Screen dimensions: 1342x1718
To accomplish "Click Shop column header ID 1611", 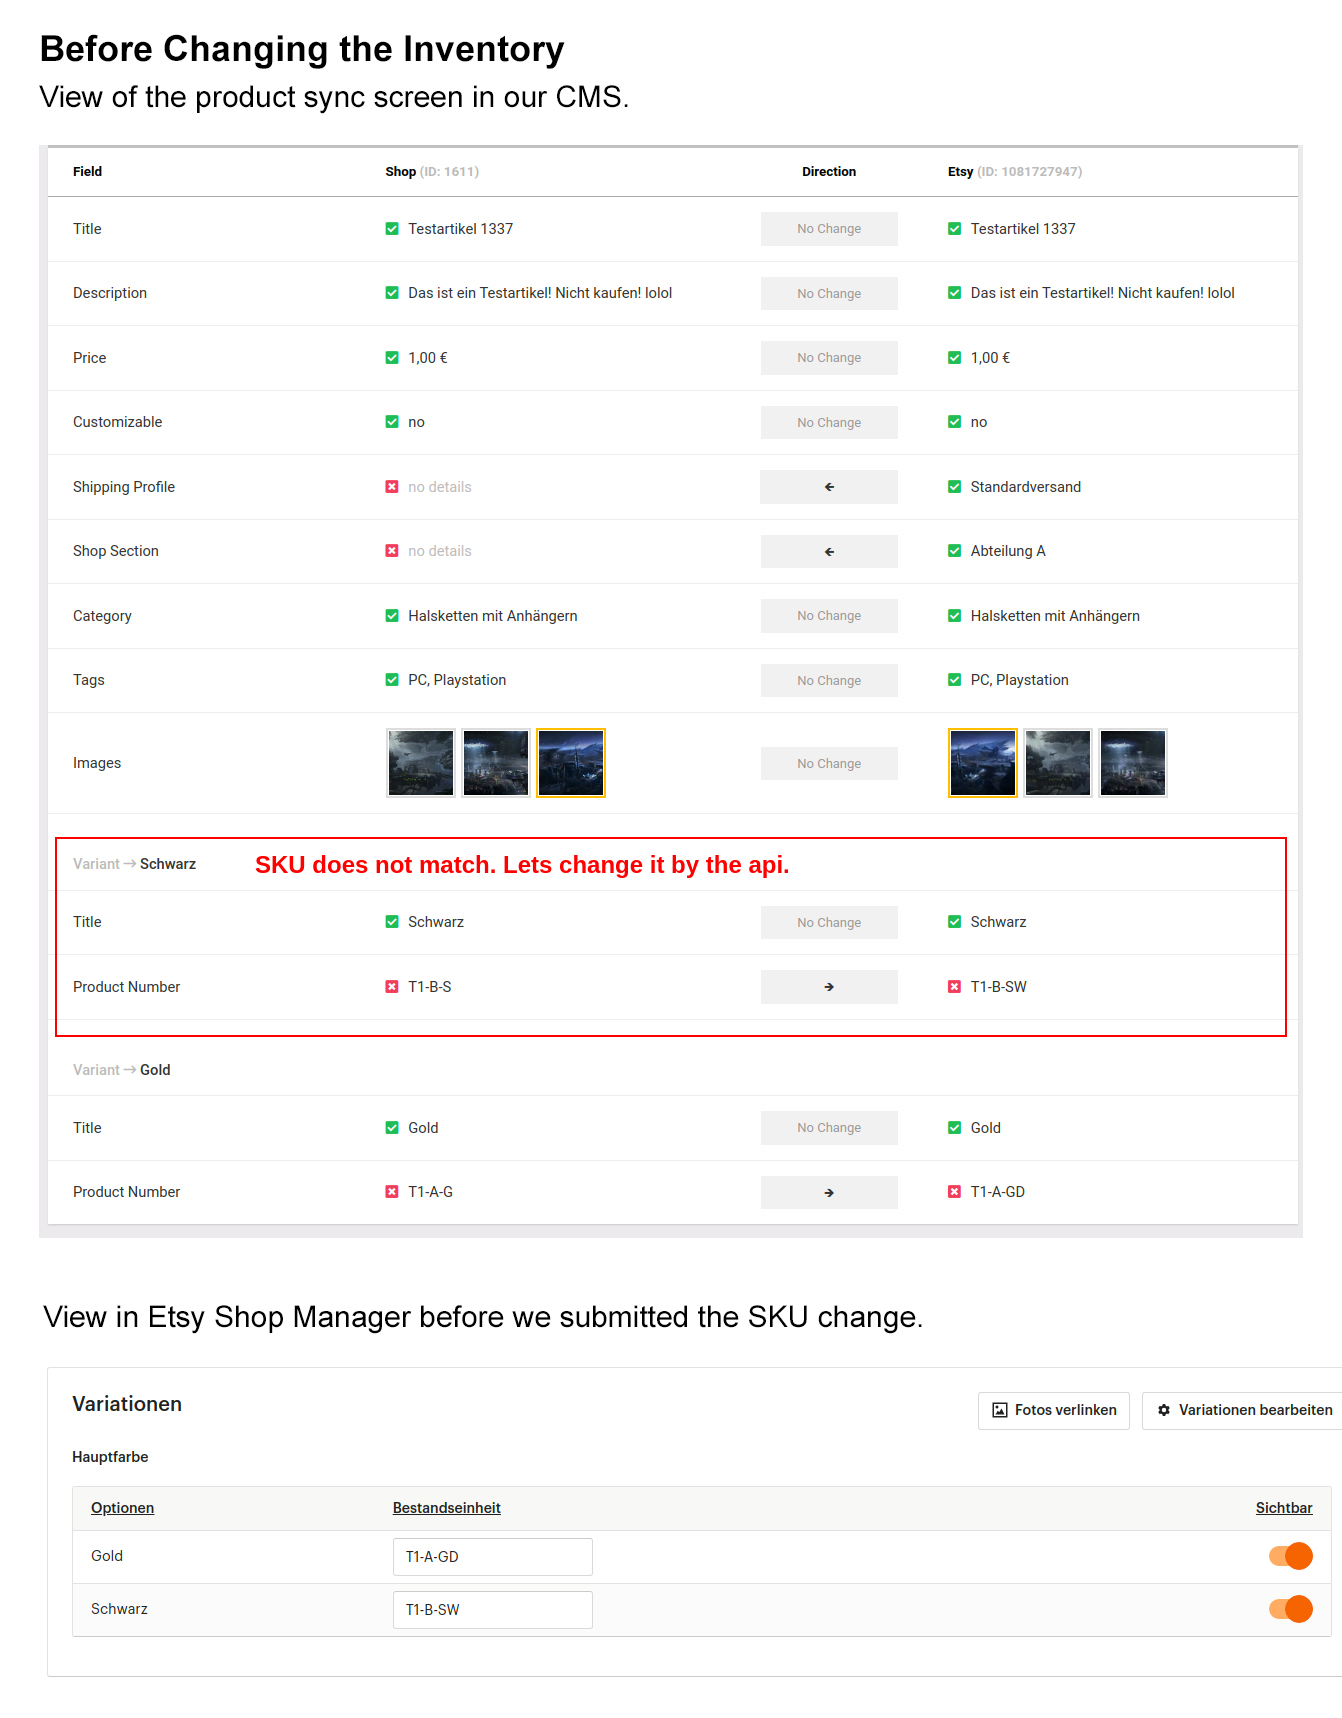I will (x=432, y=172).
